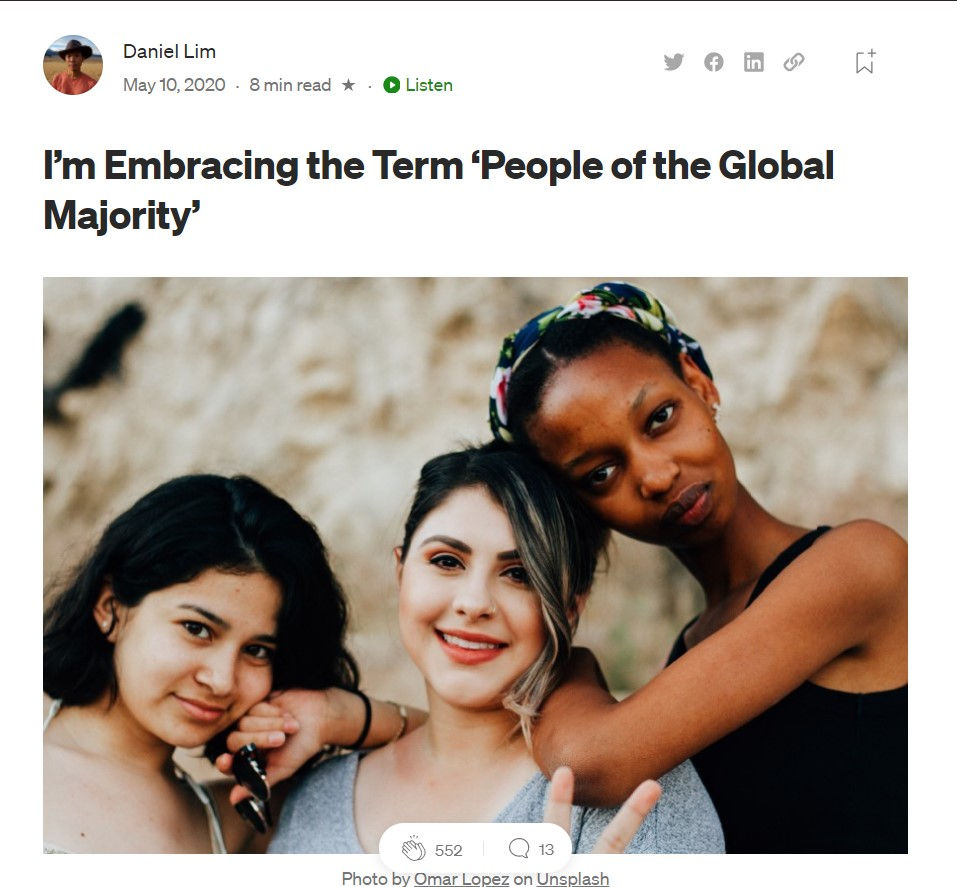Share the article on Twitter
The height and width of the screenshot is (887, 957).
tap(674, 62)
